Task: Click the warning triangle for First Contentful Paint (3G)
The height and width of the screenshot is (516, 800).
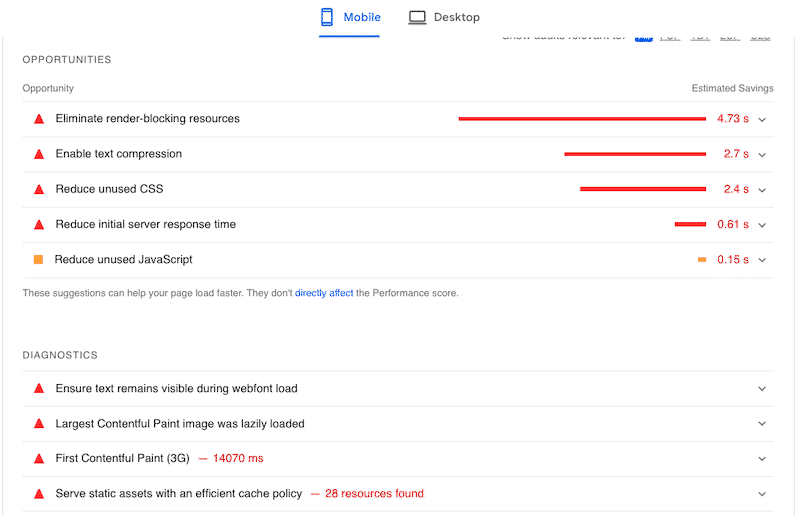Action: click(39, 459)
